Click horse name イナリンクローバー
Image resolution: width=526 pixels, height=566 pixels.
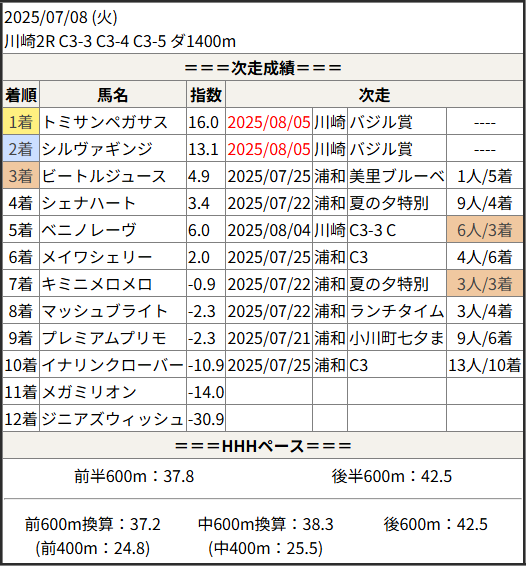(x=113, y=365)
